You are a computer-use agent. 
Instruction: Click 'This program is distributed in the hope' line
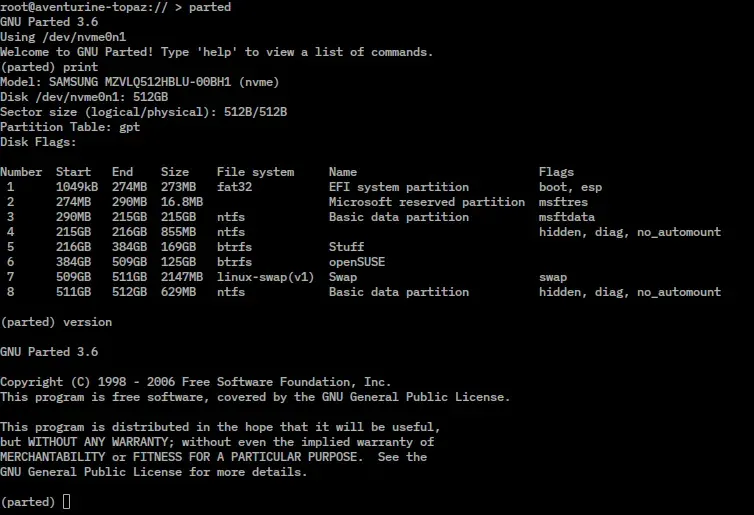[x=220, y=427]
